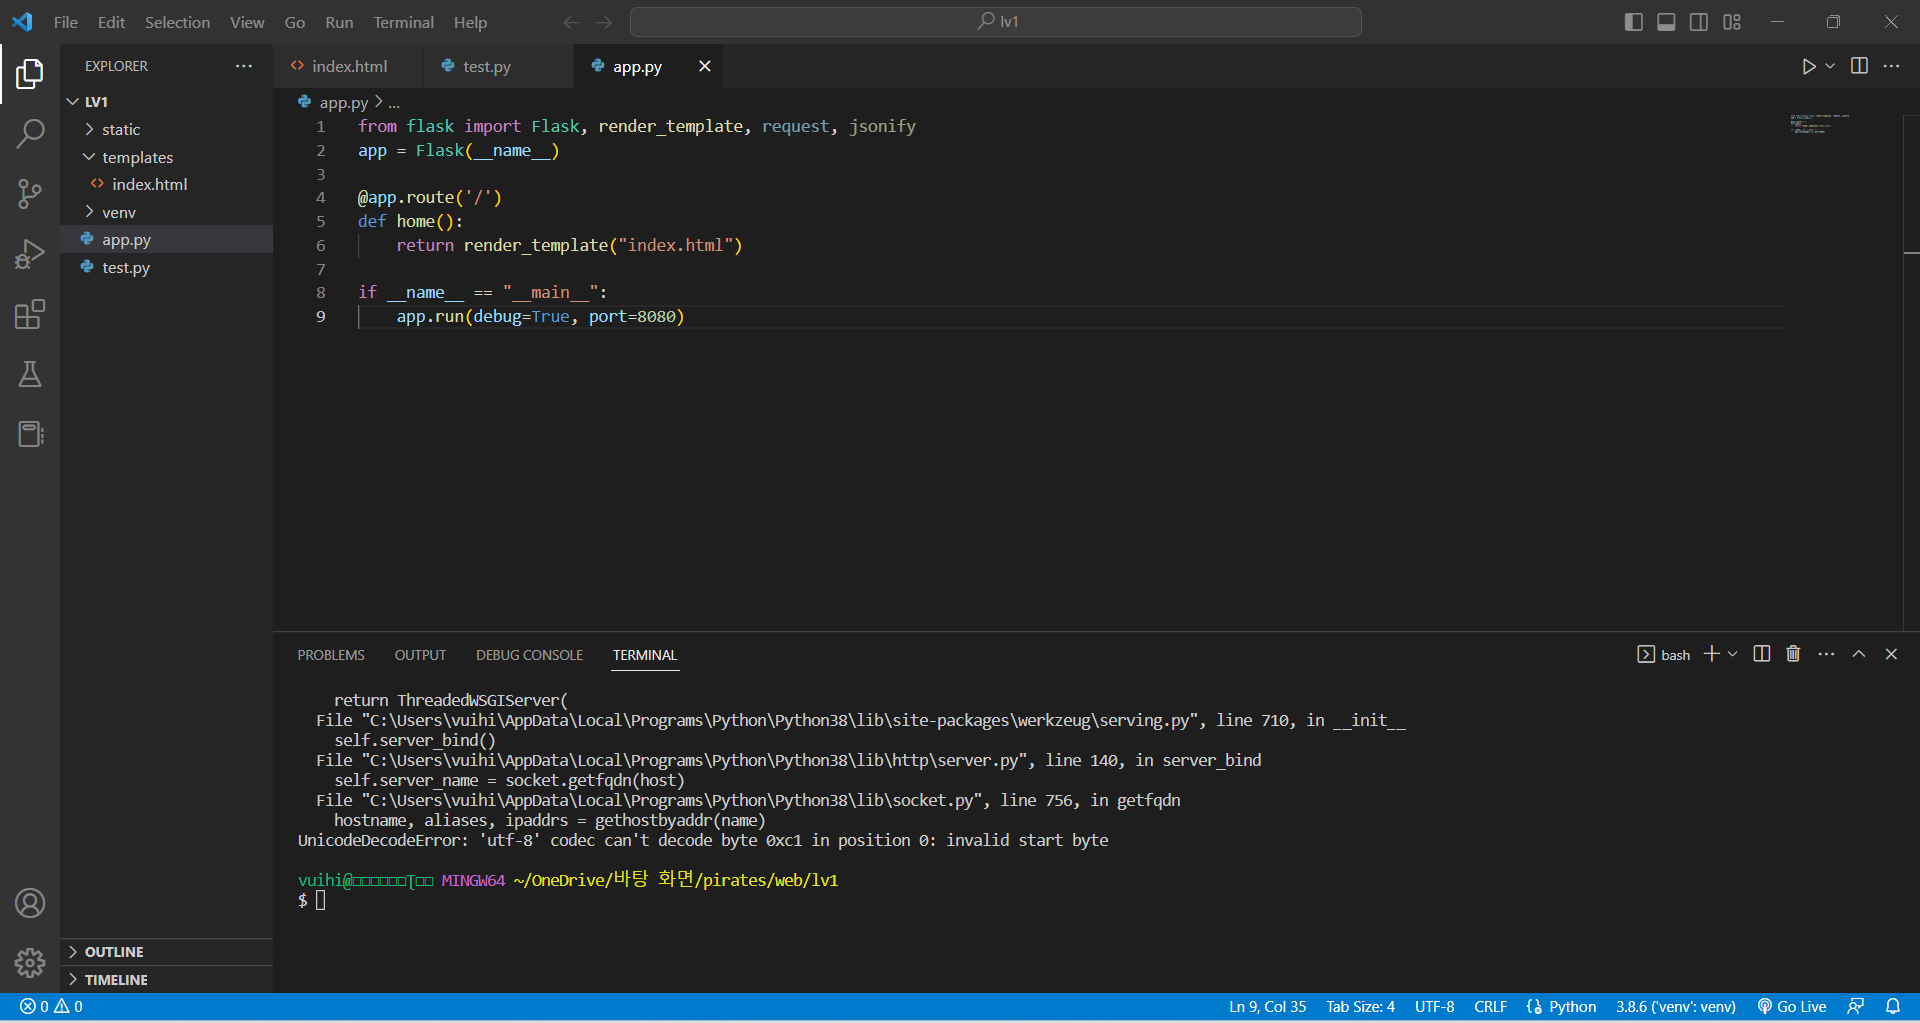Toggle bottom Panel visibility

1666,22
